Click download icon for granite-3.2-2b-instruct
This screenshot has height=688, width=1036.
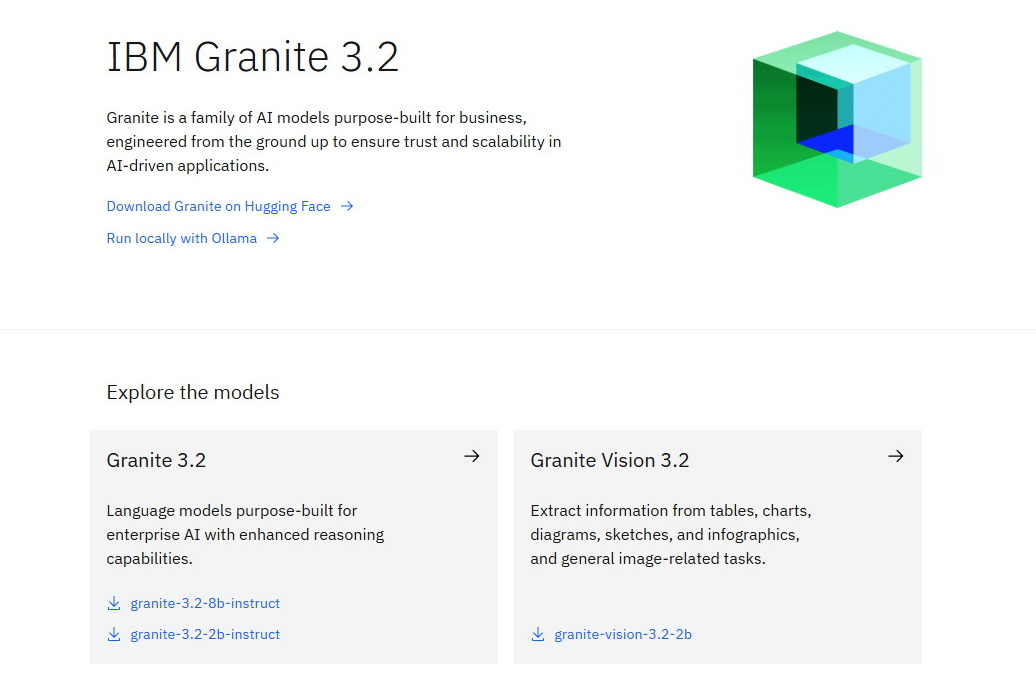point(114,634)
